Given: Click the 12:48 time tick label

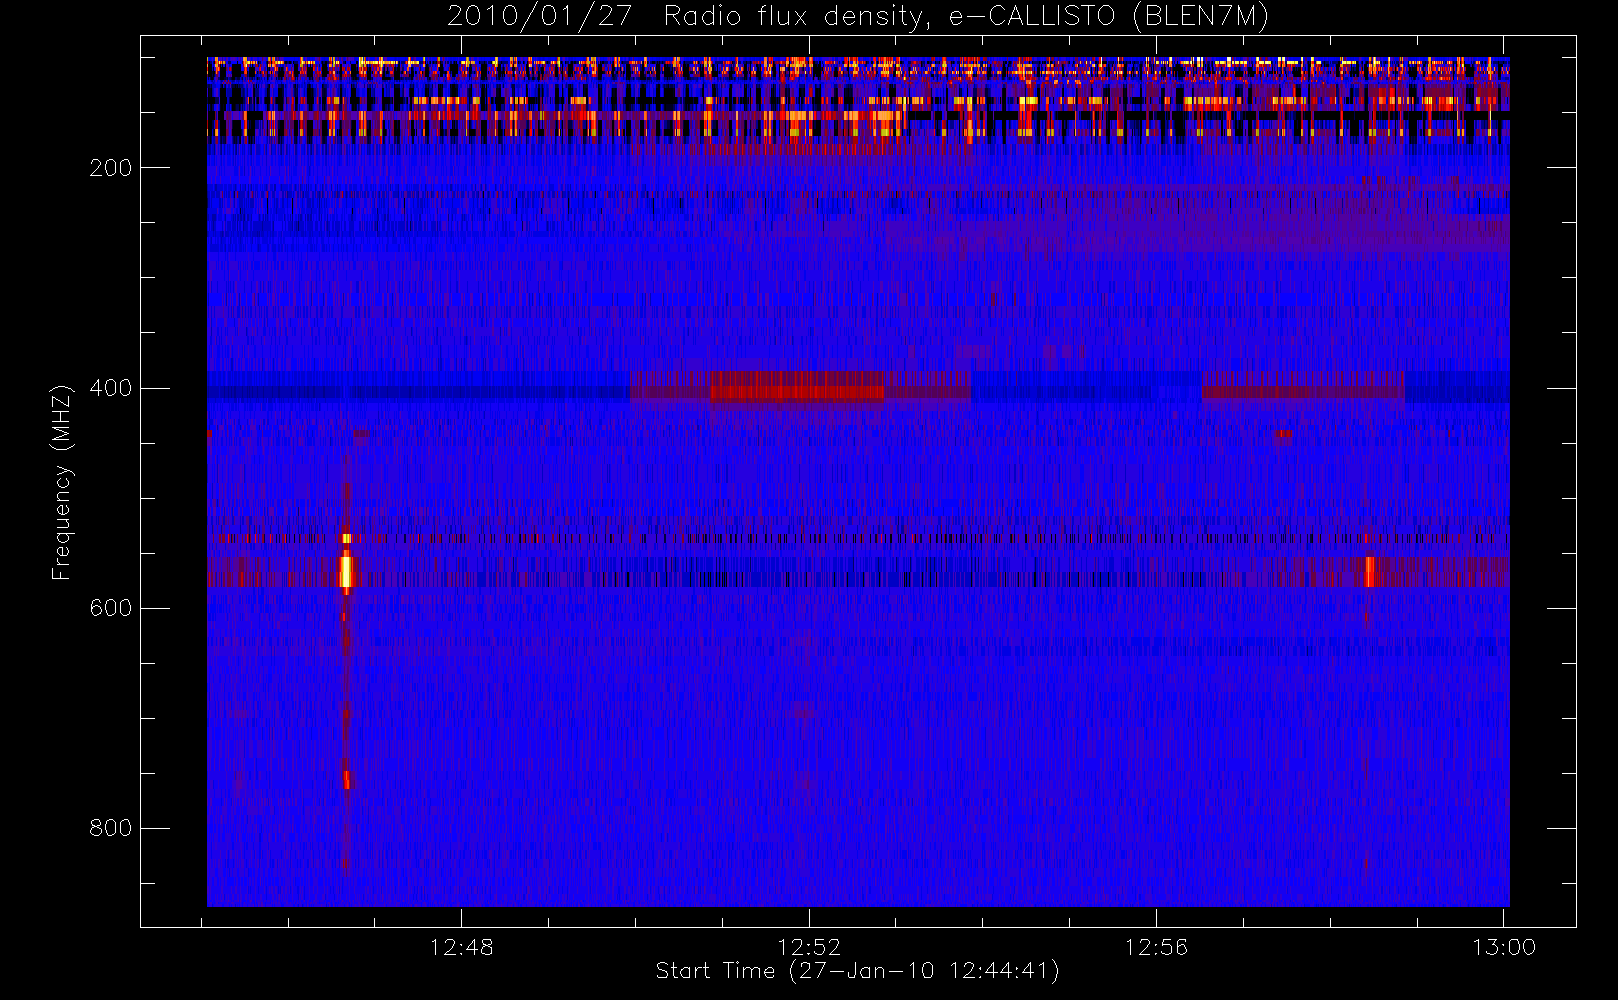Looking at the screenshot, I should point(461,947).
